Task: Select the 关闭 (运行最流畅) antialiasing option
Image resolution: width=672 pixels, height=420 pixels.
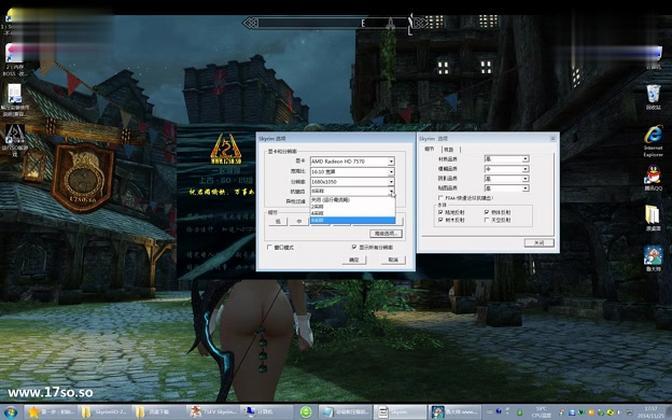Action: tap(352, 200)
